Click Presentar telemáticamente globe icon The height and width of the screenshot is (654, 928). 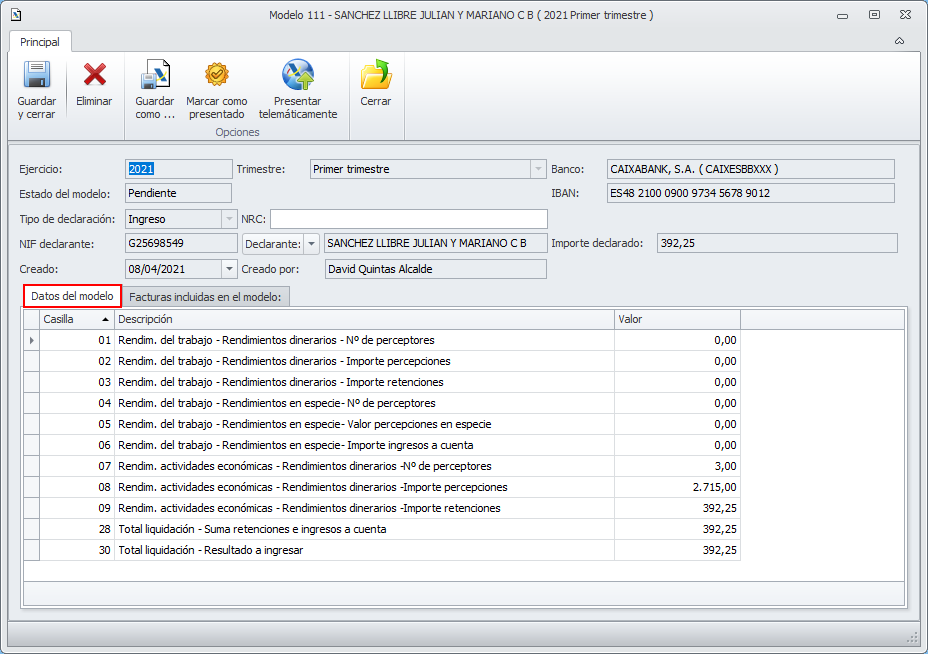297,77
